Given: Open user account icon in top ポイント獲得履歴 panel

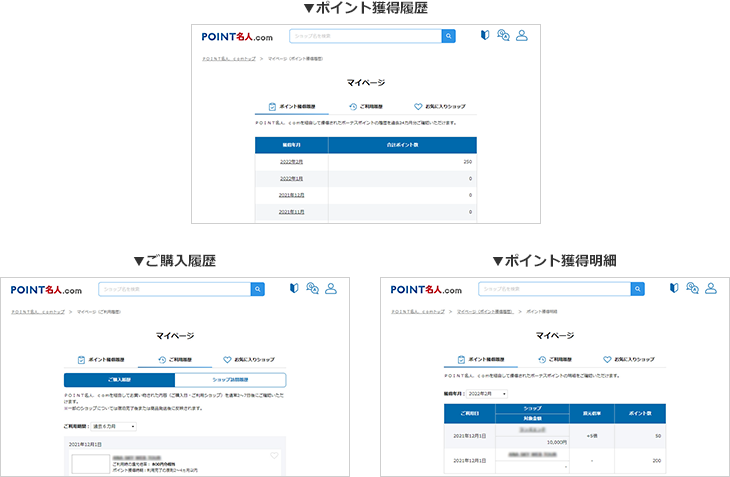Looking at the screenshot, I should tap(522, 36).
